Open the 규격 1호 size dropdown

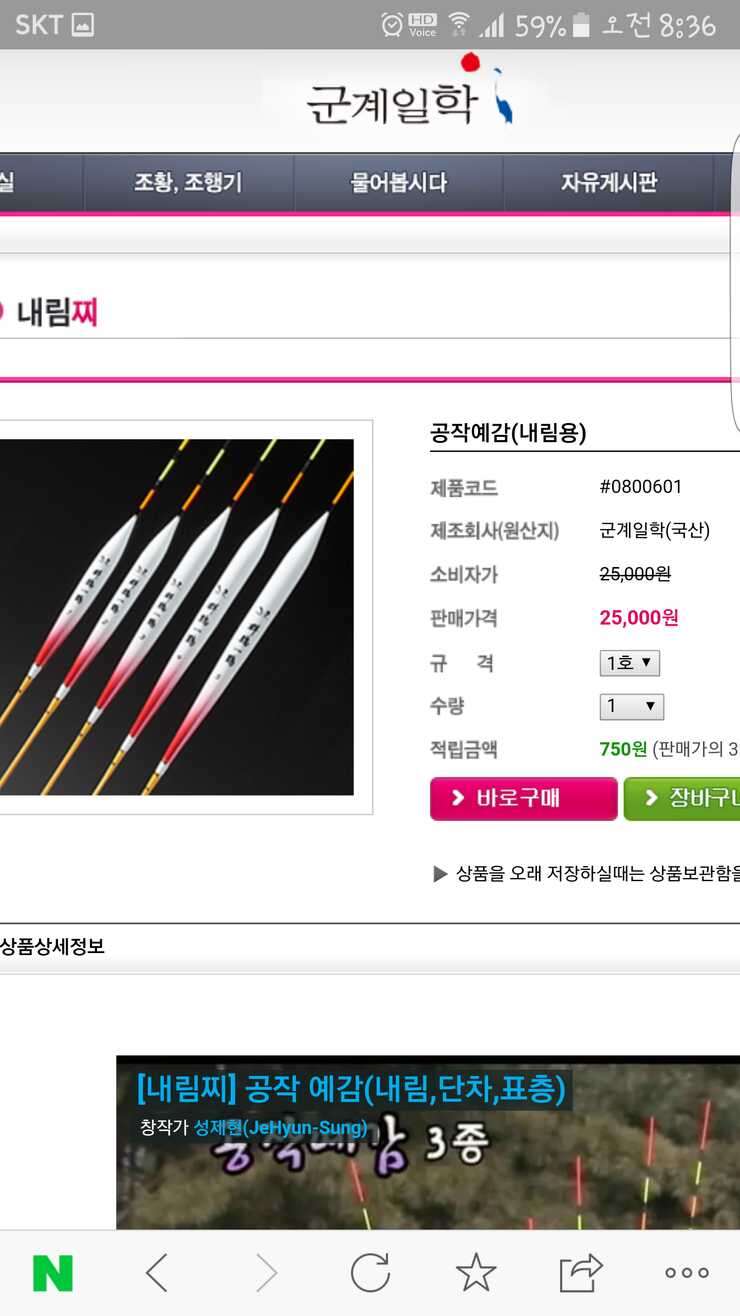click(x=630, y=663)
